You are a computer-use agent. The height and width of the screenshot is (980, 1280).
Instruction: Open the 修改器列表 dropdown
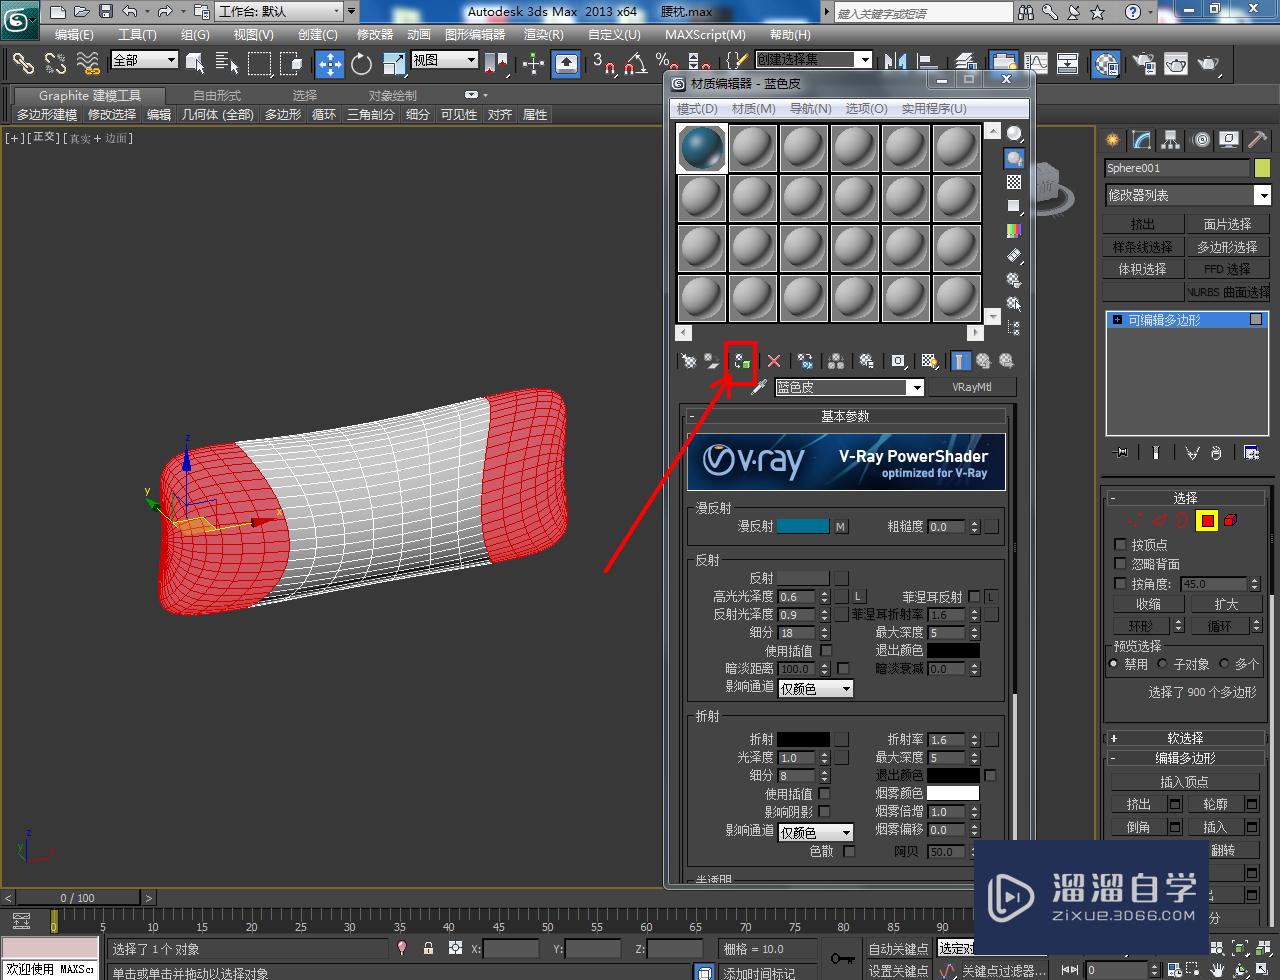tap(1187, 195)
